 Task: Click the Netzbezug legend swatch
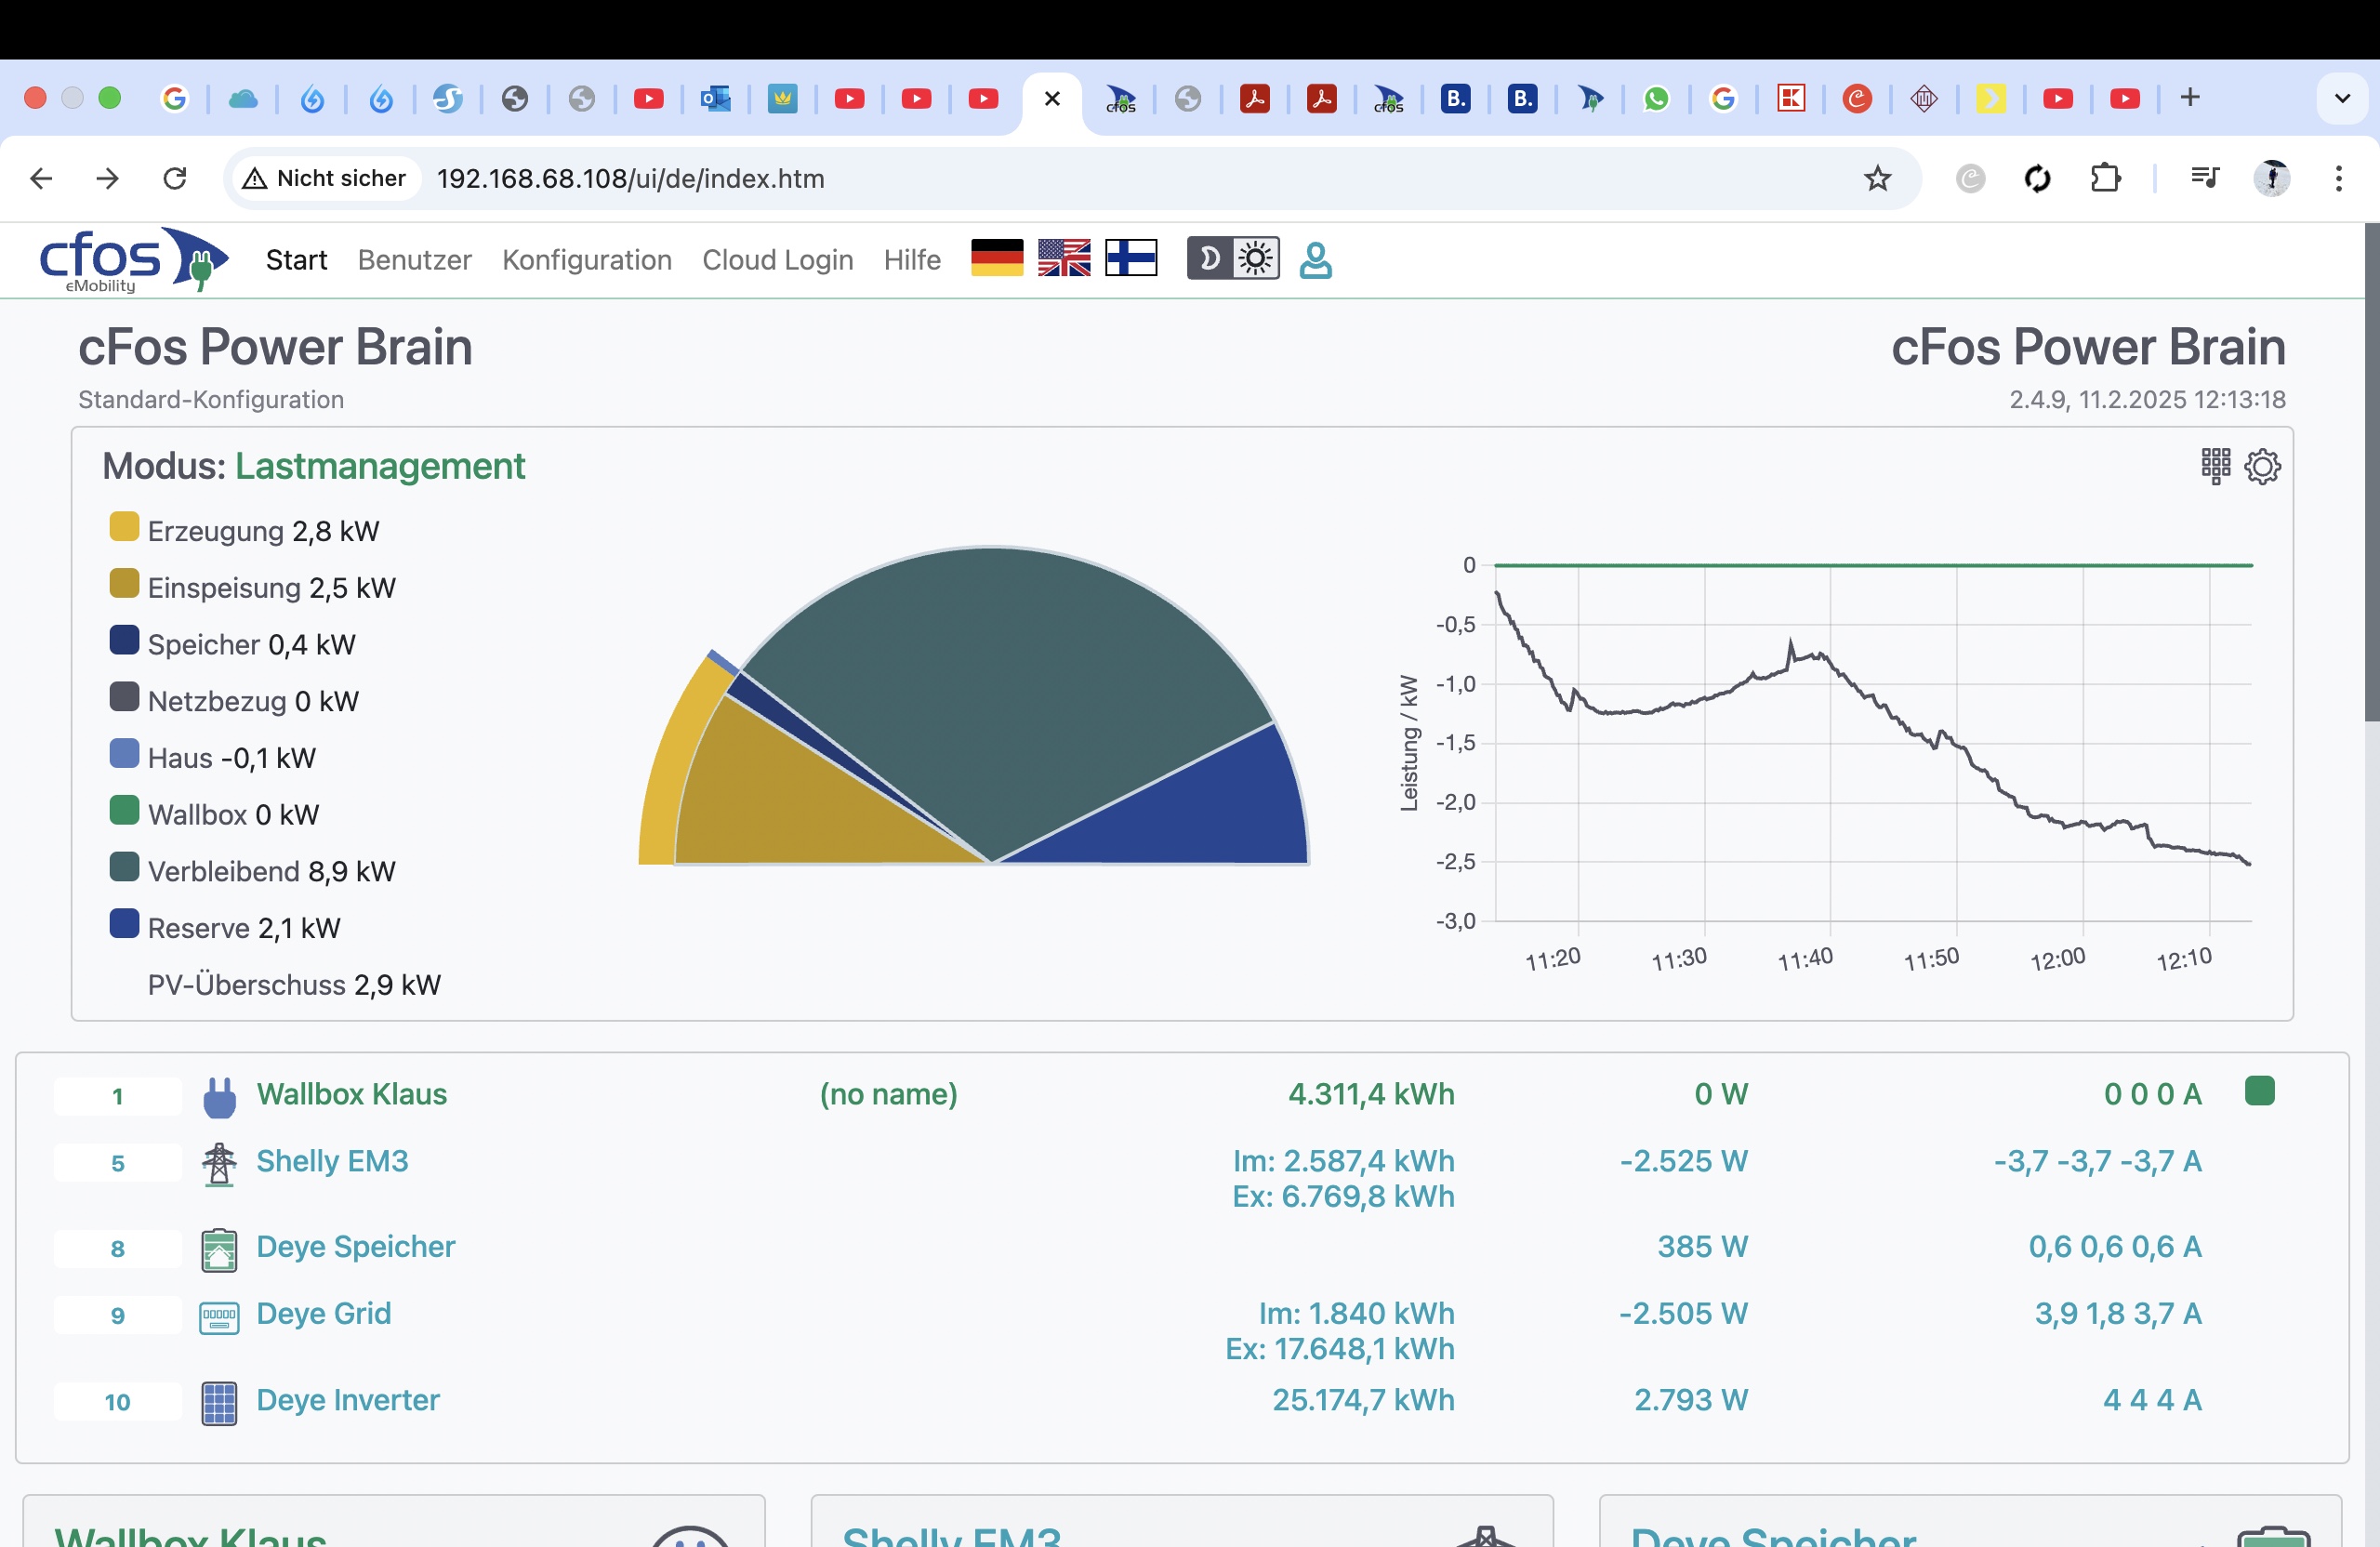tap(124, 697)
